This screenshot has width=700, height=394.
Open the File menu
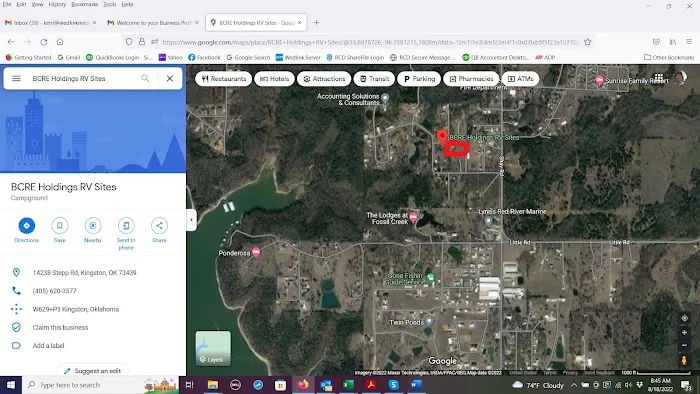pos(7,4)
